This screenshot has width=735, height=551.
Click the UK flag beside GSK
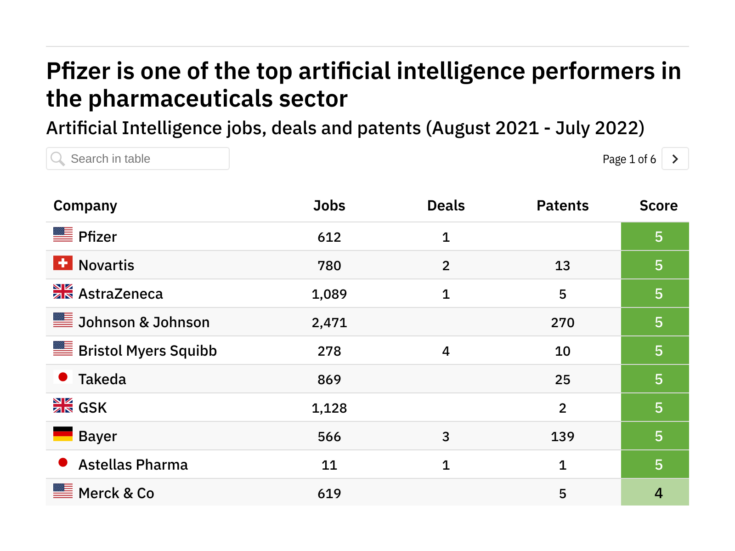point(63,406)
